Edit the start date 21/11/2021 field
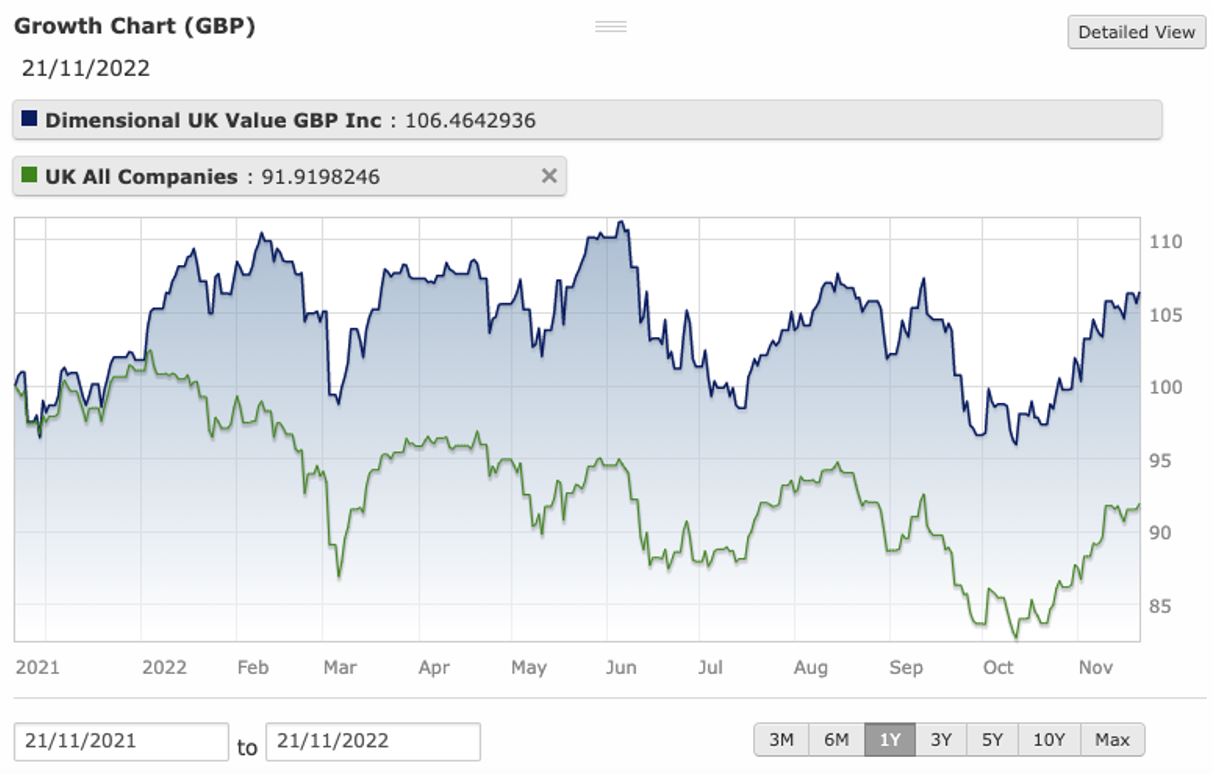Screen dimensions: 1215x780 tap(121, 742)
